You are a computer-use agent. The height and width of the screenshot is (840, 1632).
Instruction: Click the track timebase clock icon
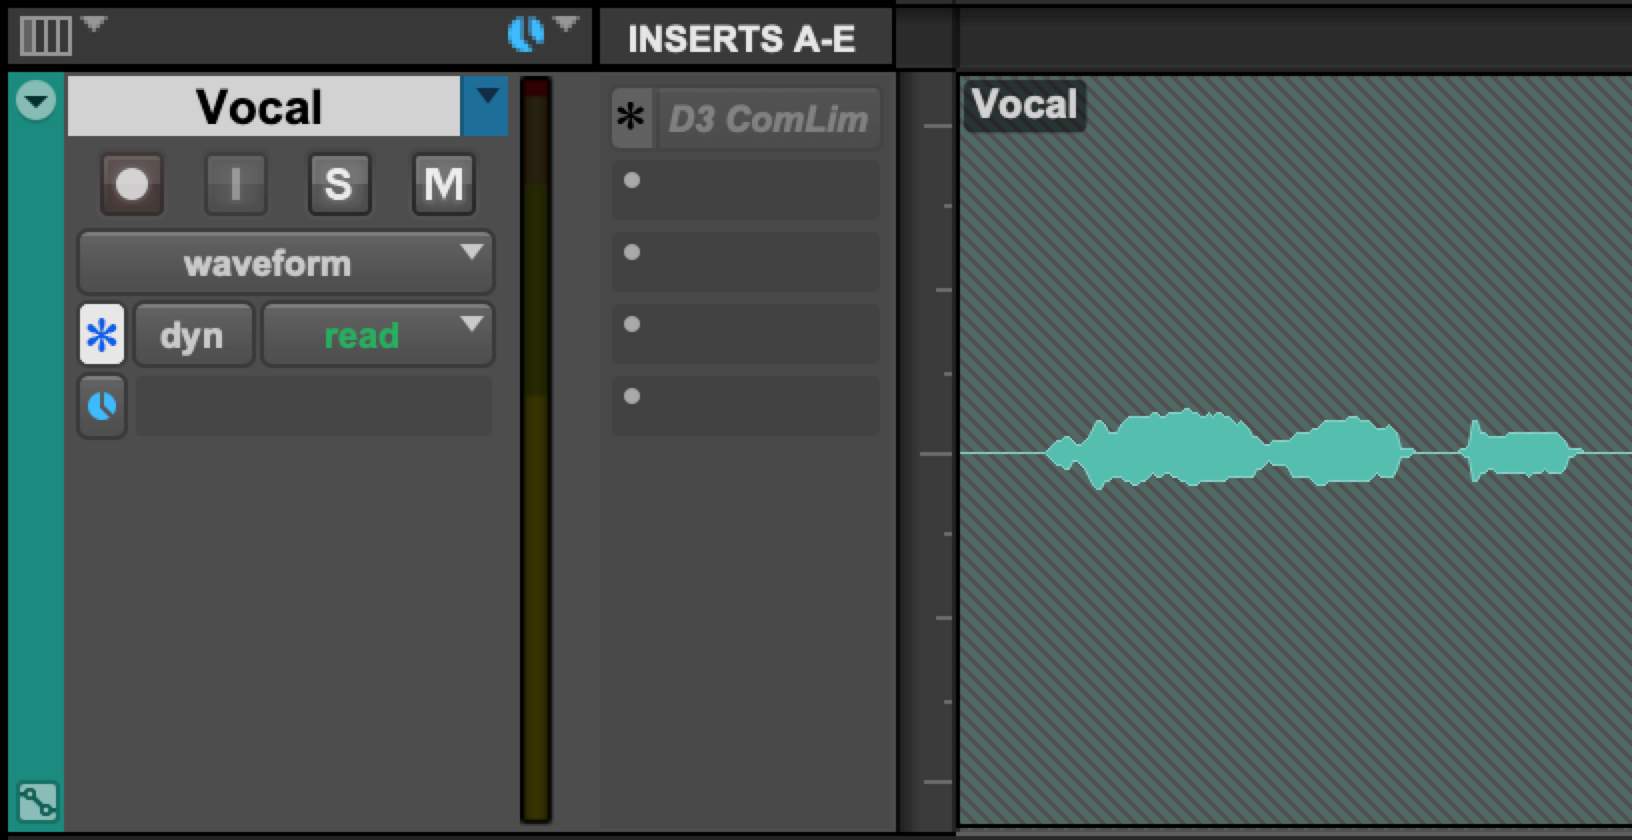pyautogui.click(x=102, y=407)
